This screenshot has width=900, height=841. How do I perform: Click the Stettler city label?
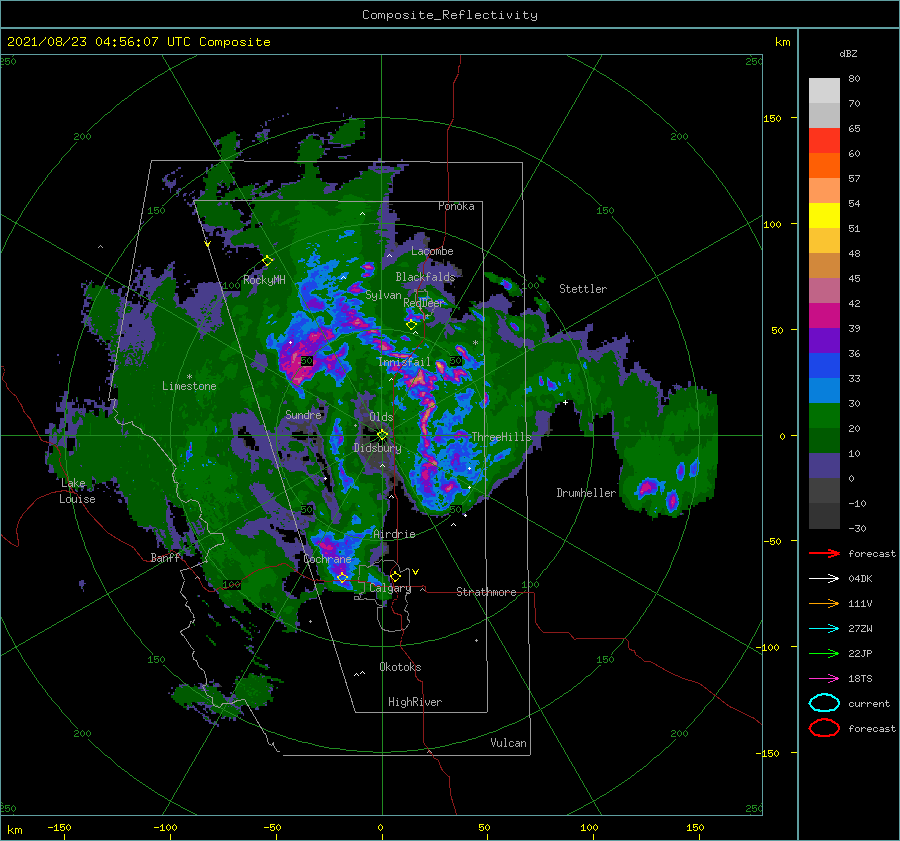tap(583, 289)
